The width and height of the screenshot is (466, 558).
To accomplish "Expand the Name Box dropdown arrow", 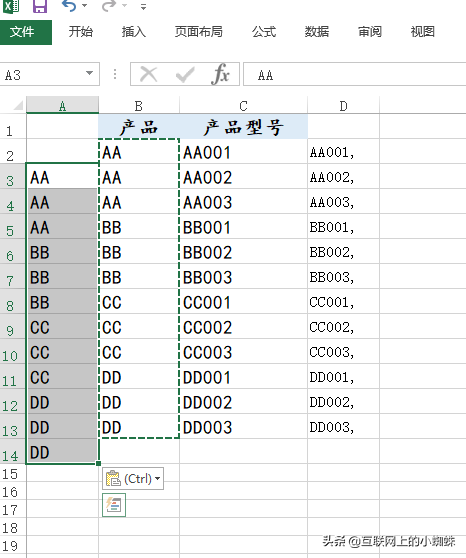I will point(90,73).
